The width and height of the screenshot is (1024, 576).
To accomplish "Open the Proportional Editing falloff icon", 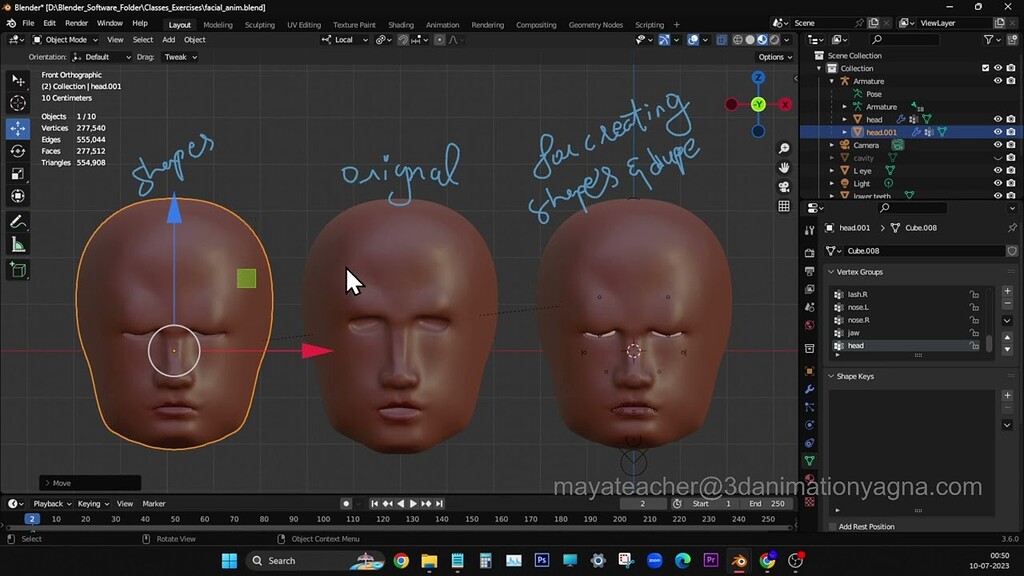I will point(453,39).
